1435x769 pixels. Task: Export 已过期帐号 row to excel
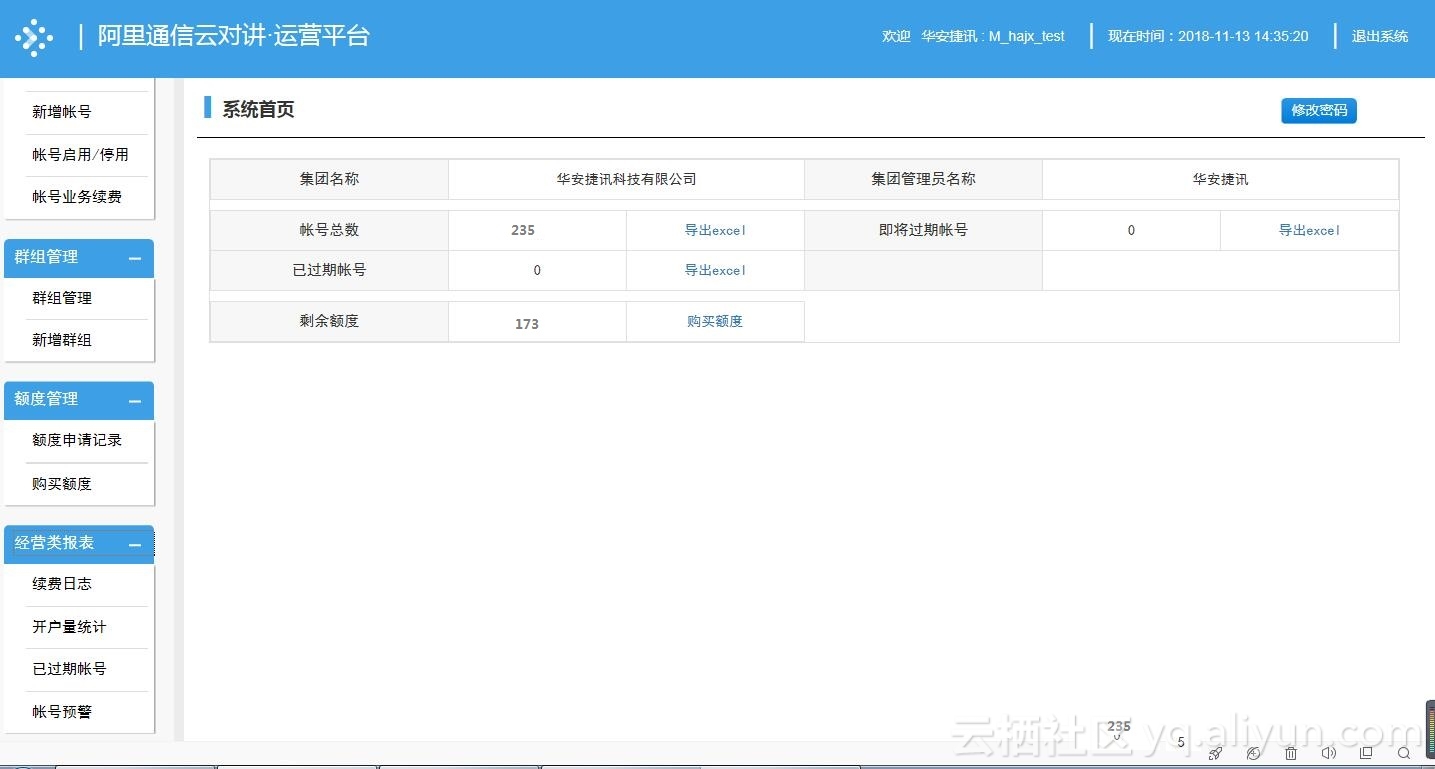tap(715, 270)
